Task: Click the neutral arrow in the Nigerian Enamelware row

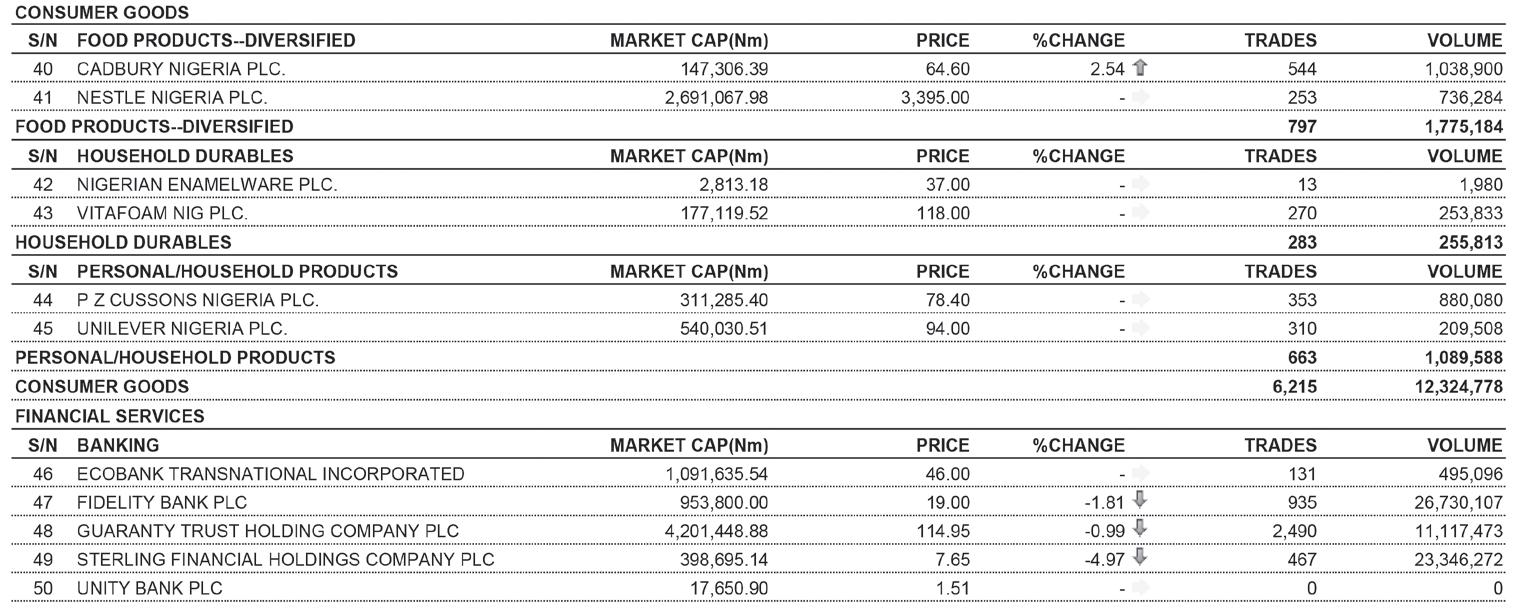Action: point(1141,184)
